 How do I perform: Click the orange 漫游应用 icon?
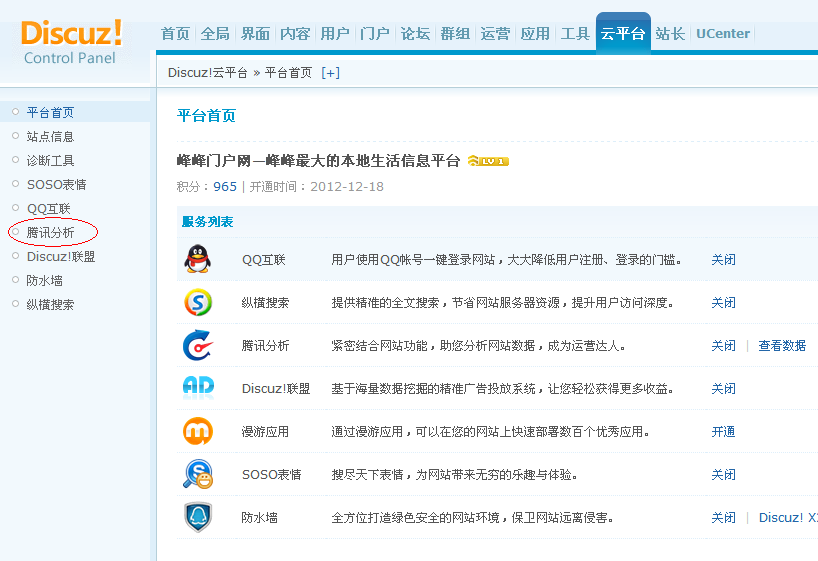198,431
